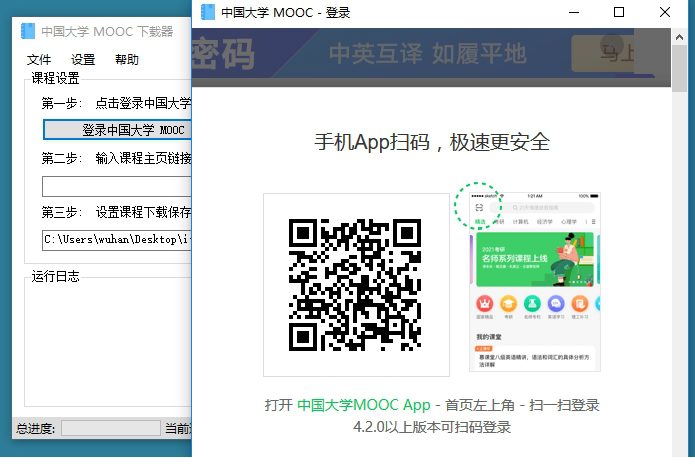Screen dimensions: 695x475
Task: Click the 第二步 step label
Action: click(62, 158)
